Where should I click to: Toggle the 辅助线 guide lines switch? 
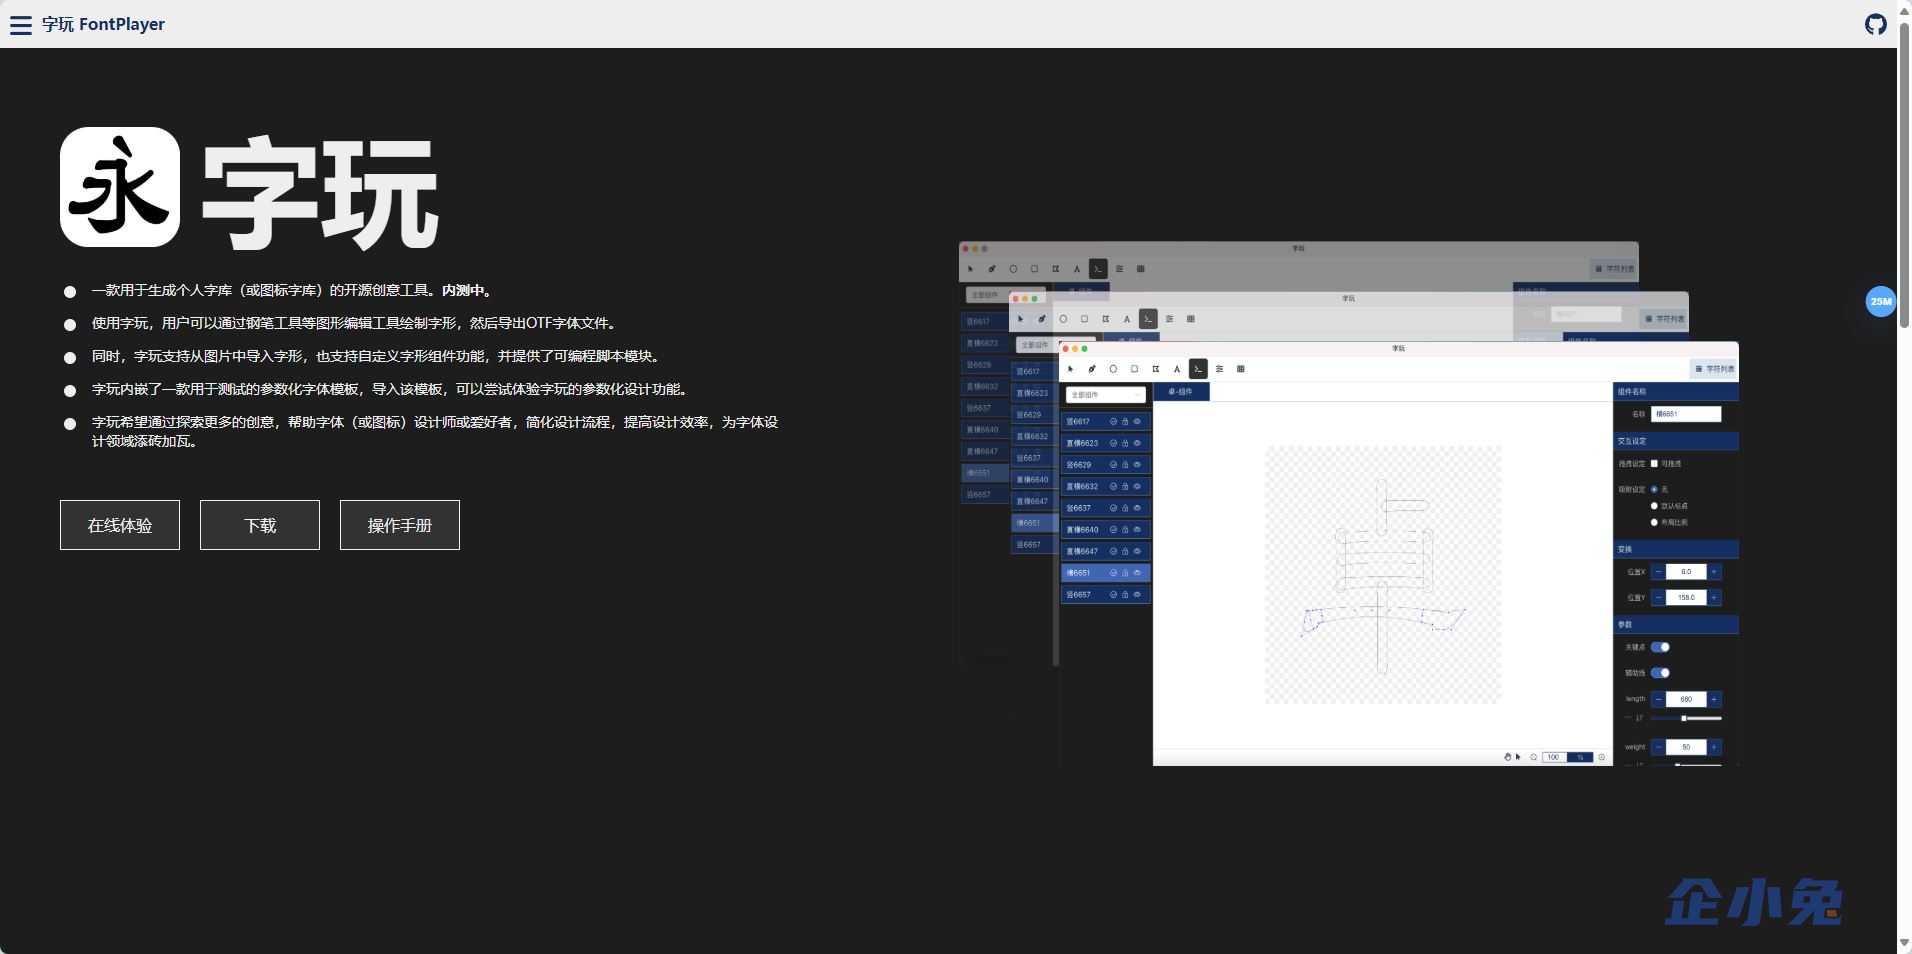coord(1660,673)
